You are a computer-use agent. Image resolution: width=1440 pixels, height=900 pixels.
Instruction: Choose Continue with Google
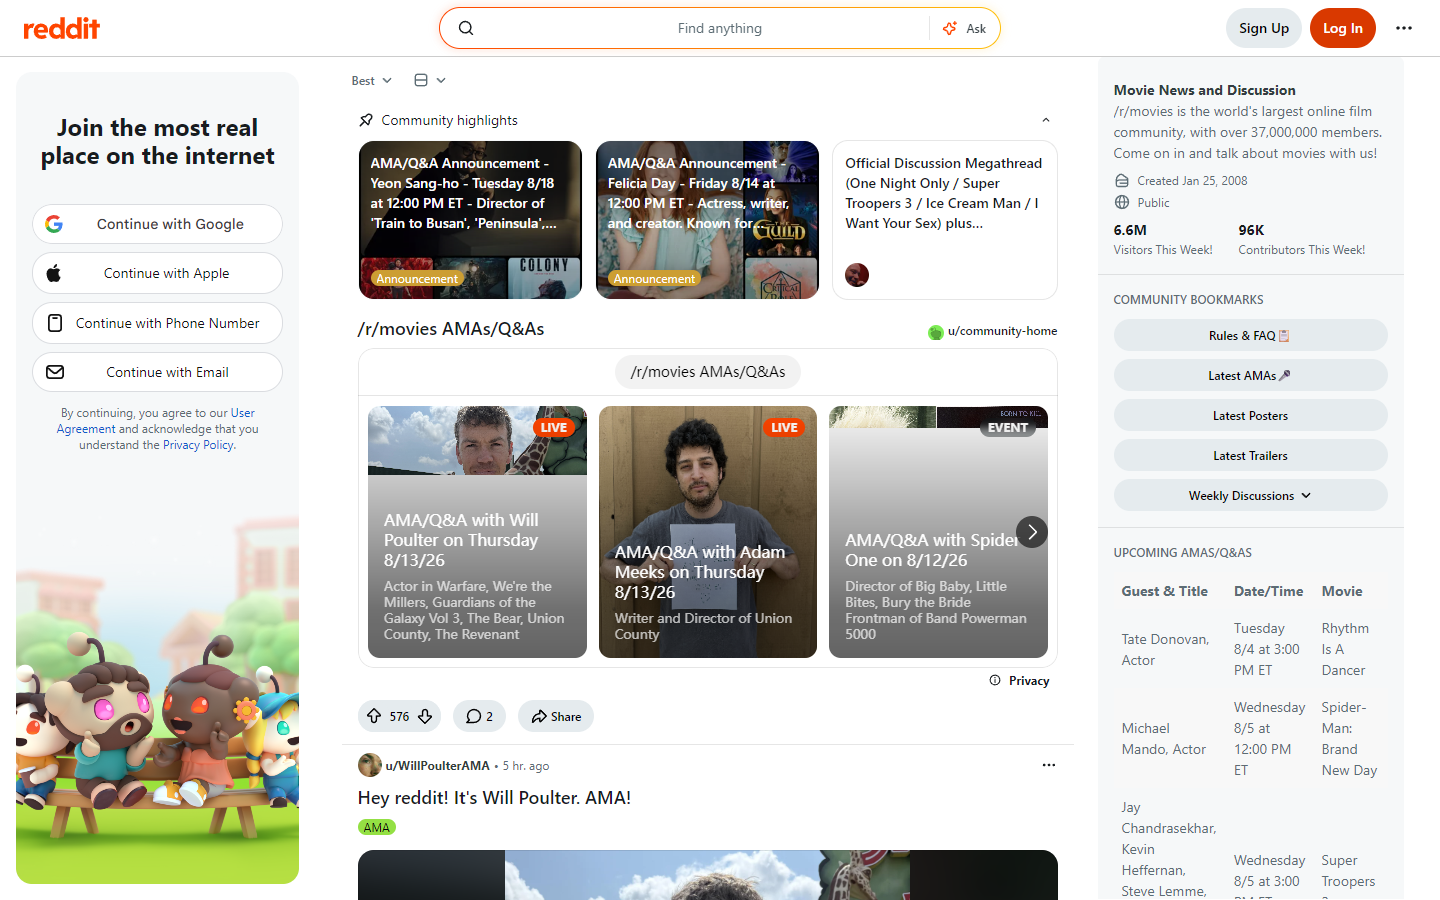(158, 224)
